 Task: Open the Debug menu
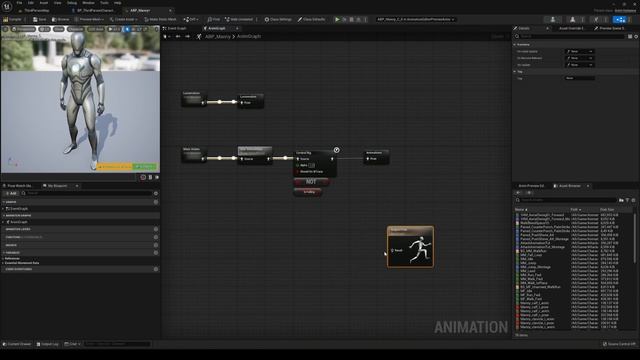[72, 2]
